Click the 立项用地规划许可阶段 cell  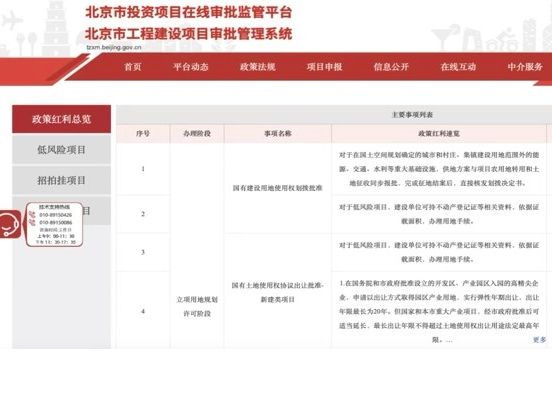[x=197, y=306]
